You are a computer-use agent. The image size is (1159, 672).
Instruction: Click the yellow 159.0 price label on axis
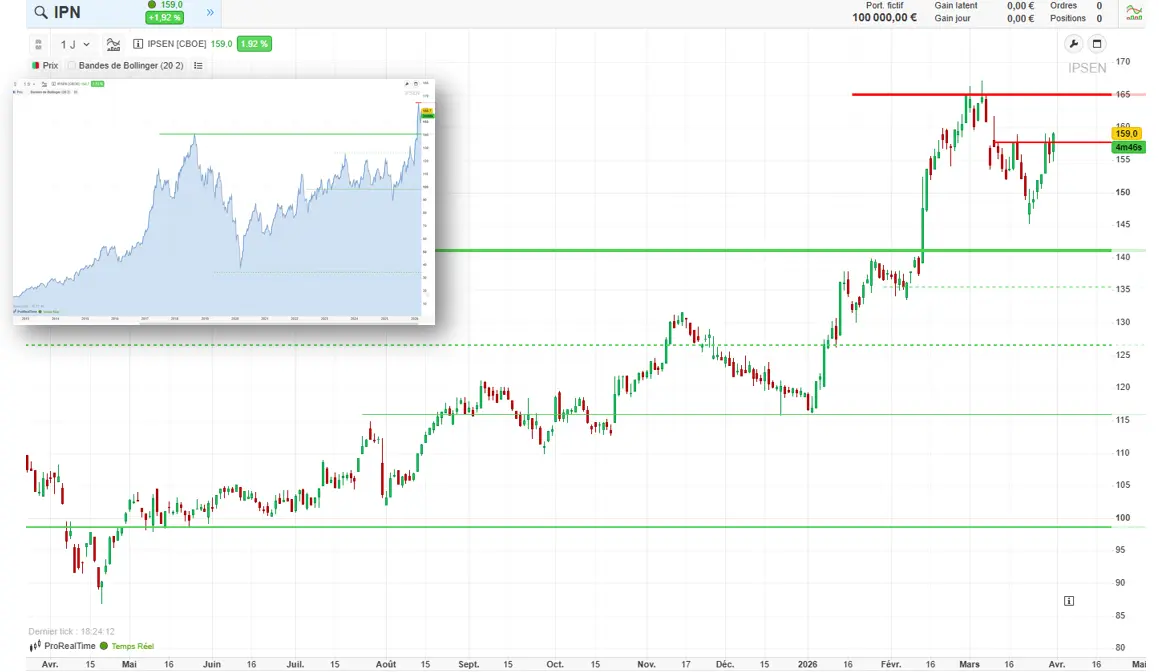1127,133
